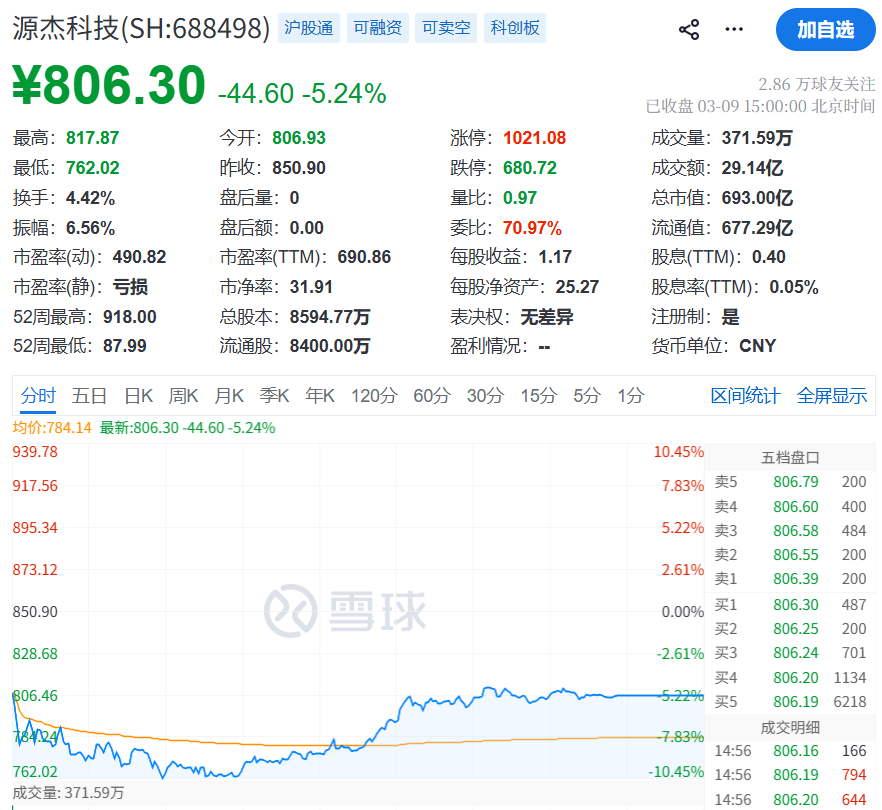
Task: Open the 年K yearly chart
Action: [x=319, y=395]
